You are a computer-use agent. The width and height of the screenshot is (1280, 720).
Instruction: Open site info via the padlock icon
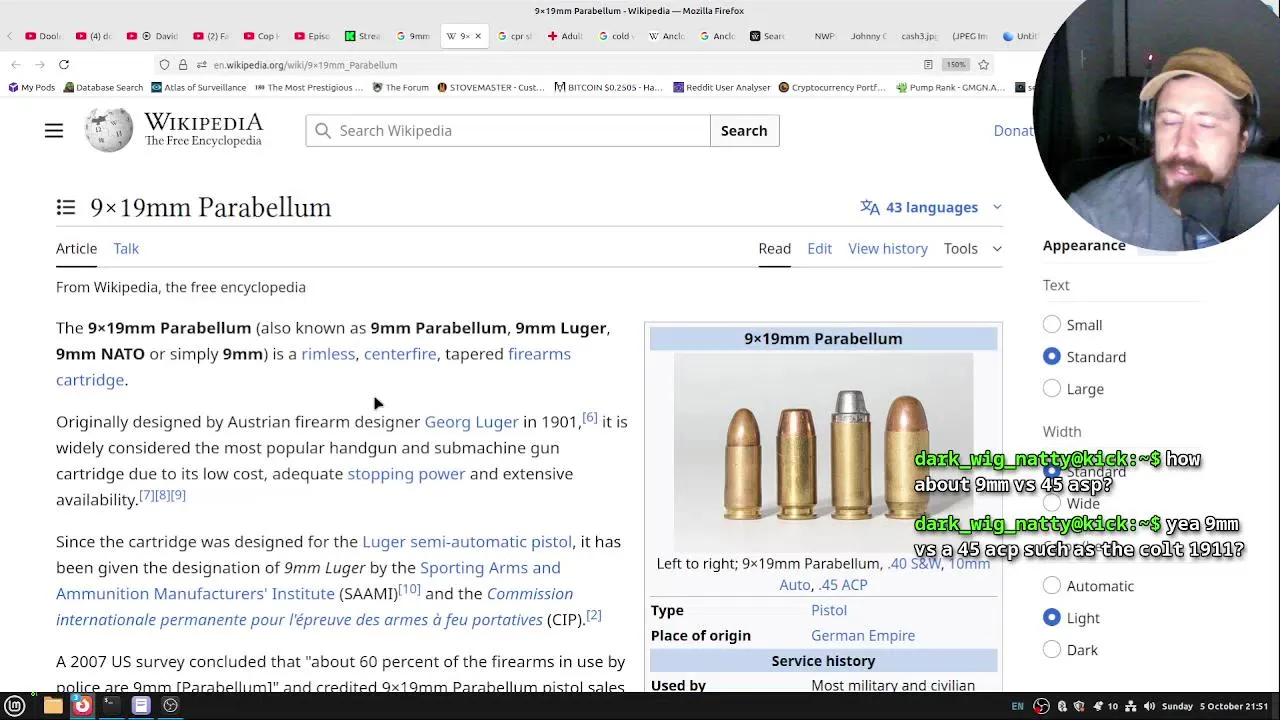click(183, 65)
